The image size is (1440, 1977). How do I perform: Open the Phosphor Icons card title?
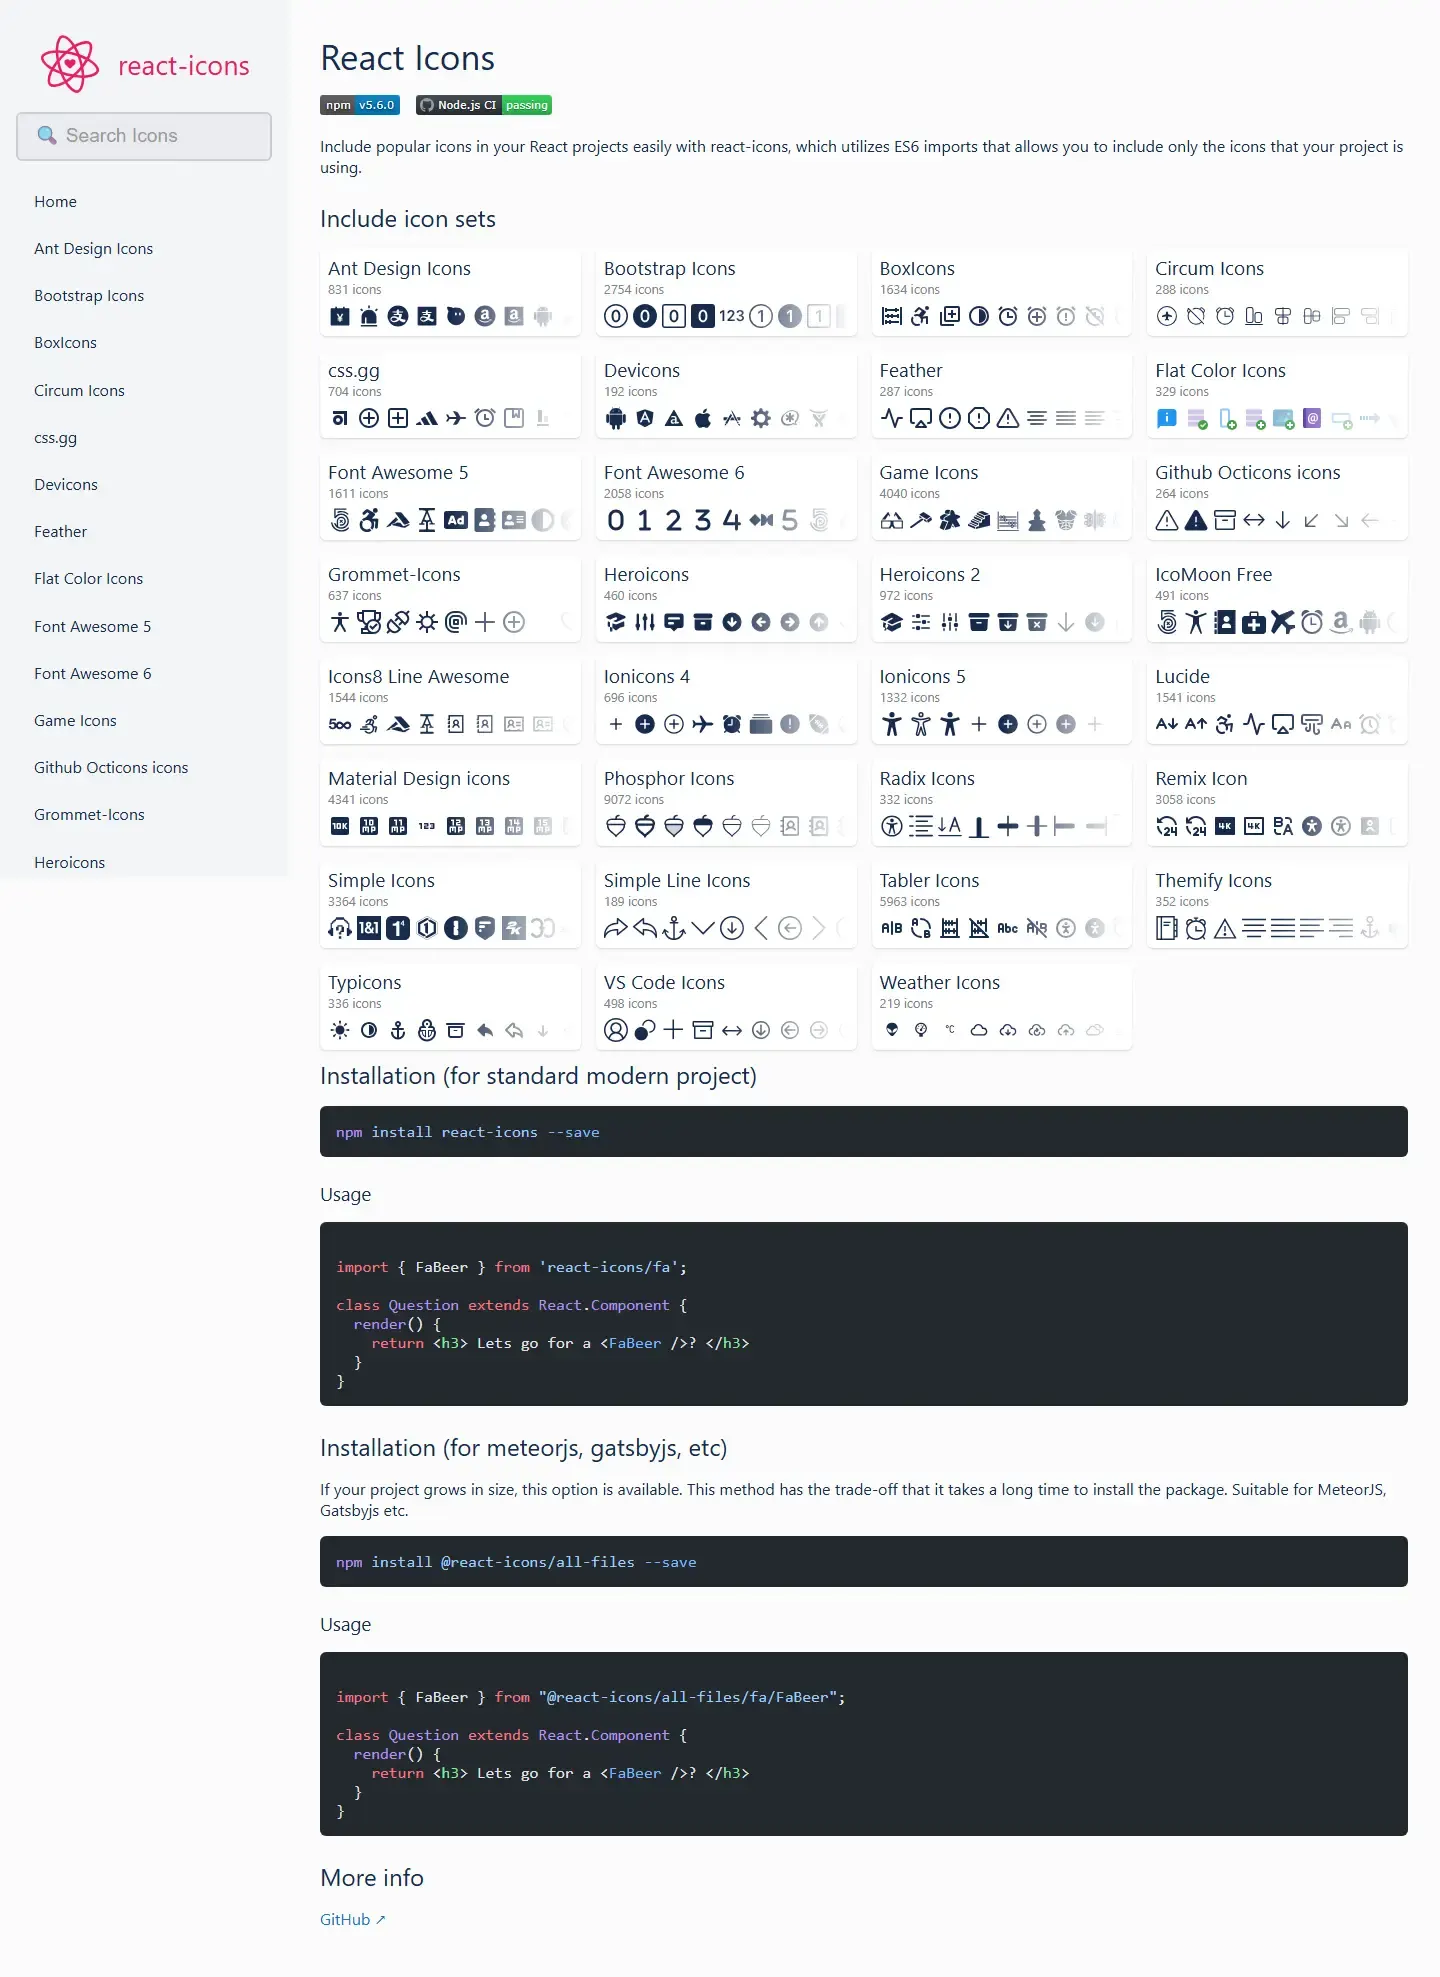point(669,779)
